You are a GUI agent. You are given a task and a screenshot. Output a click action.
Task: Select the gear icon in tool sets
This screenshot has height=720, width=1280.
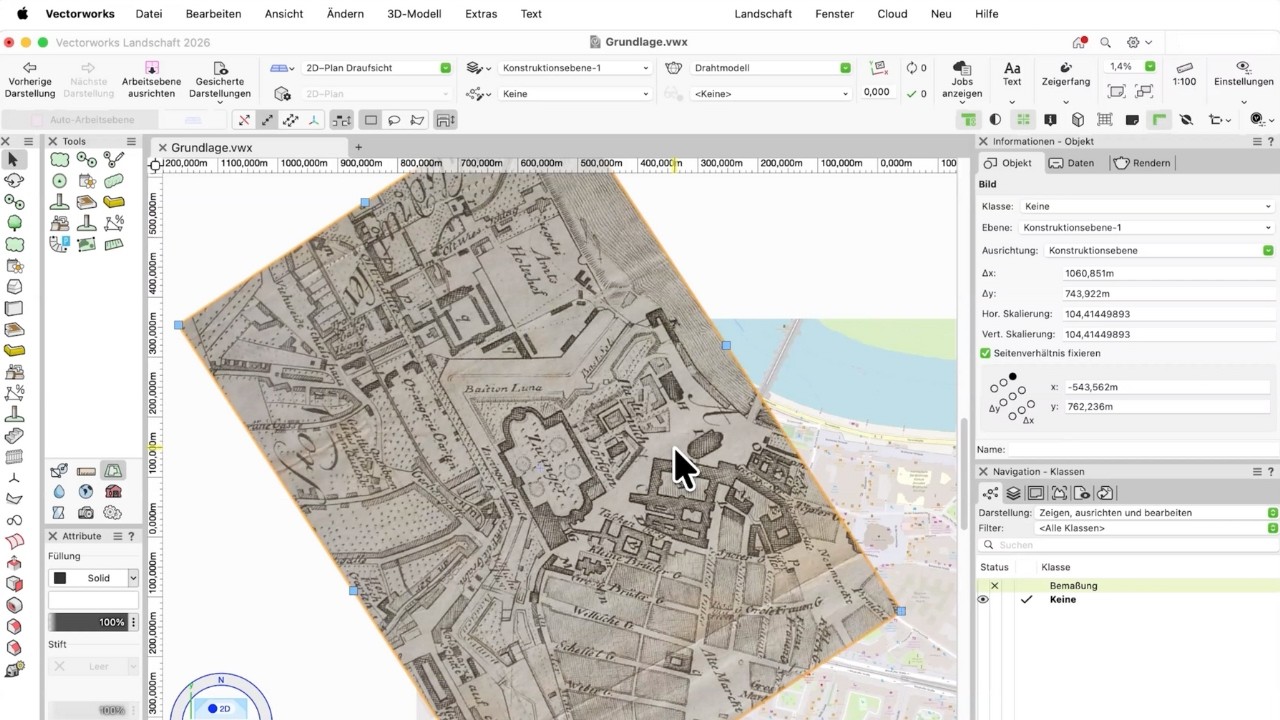pos(113,513)
